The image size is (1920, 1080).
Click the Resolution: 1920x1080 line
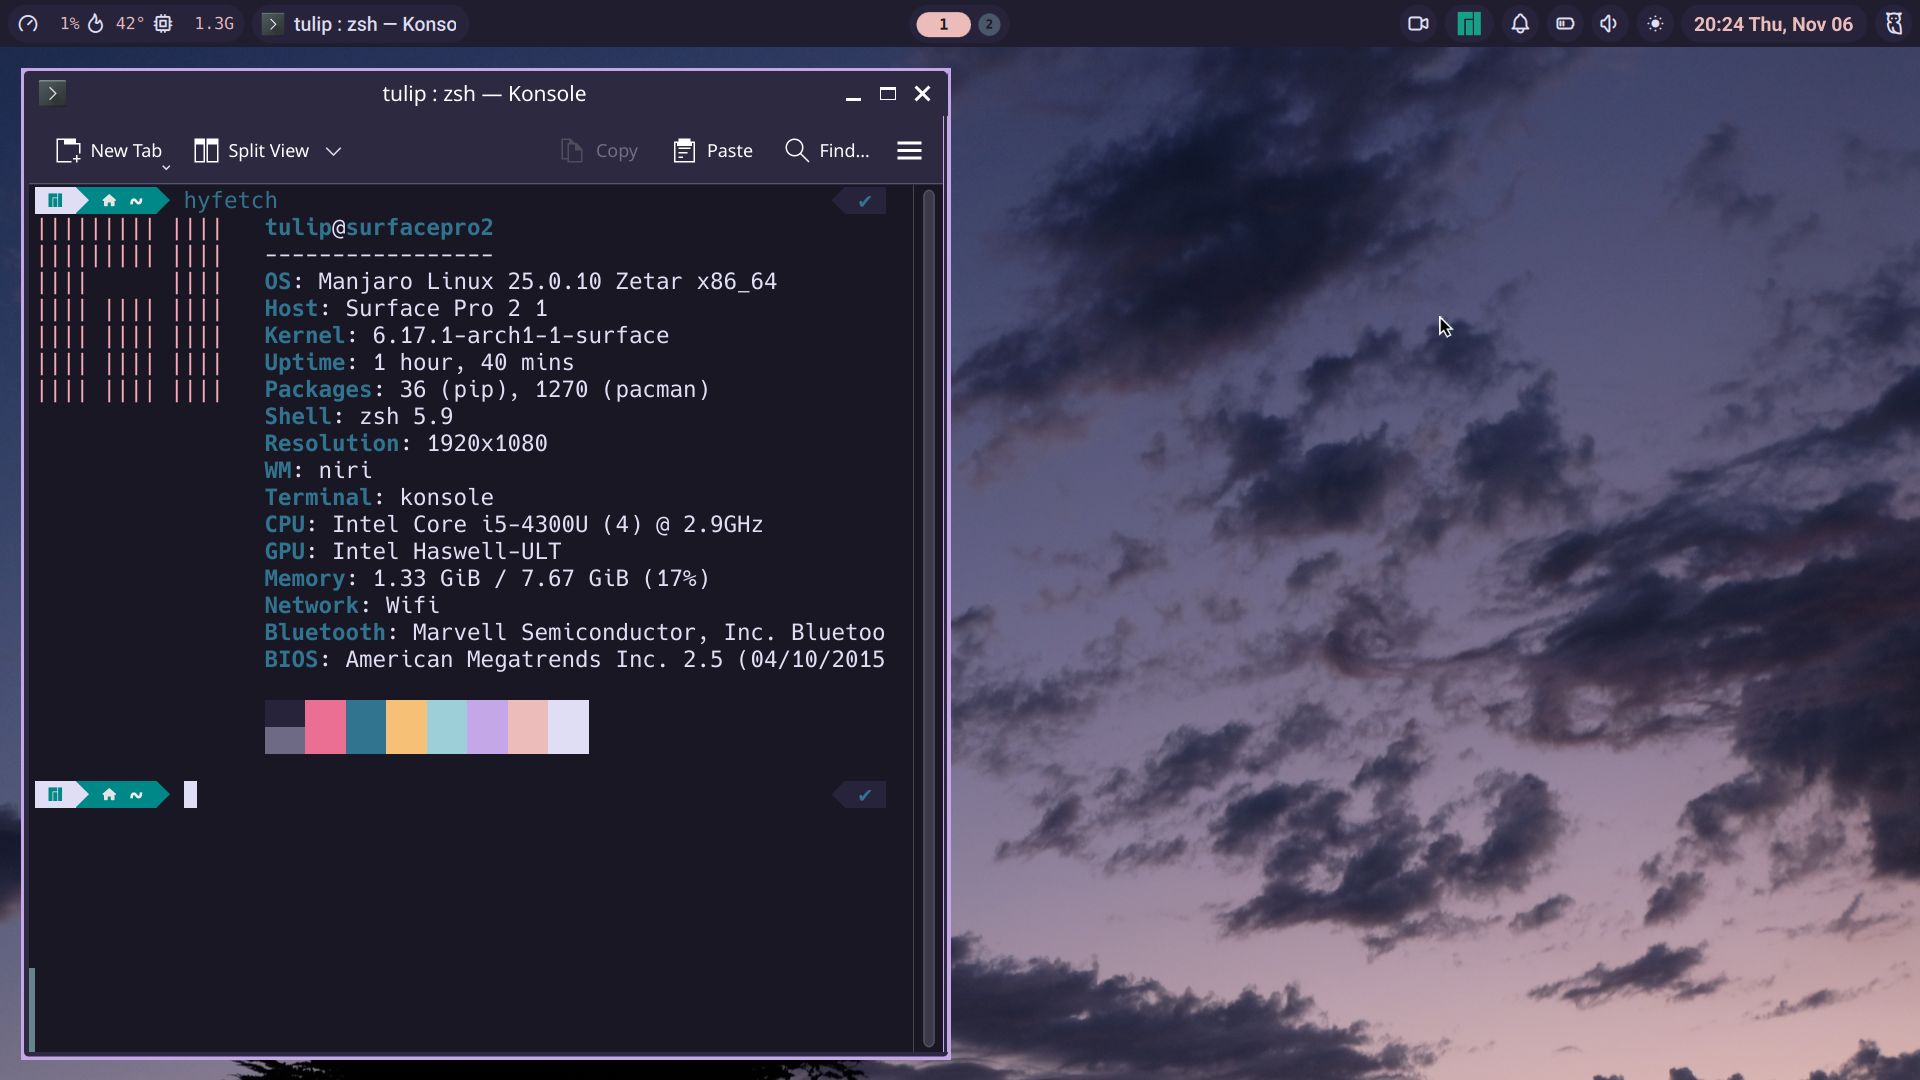pos(406,444)
